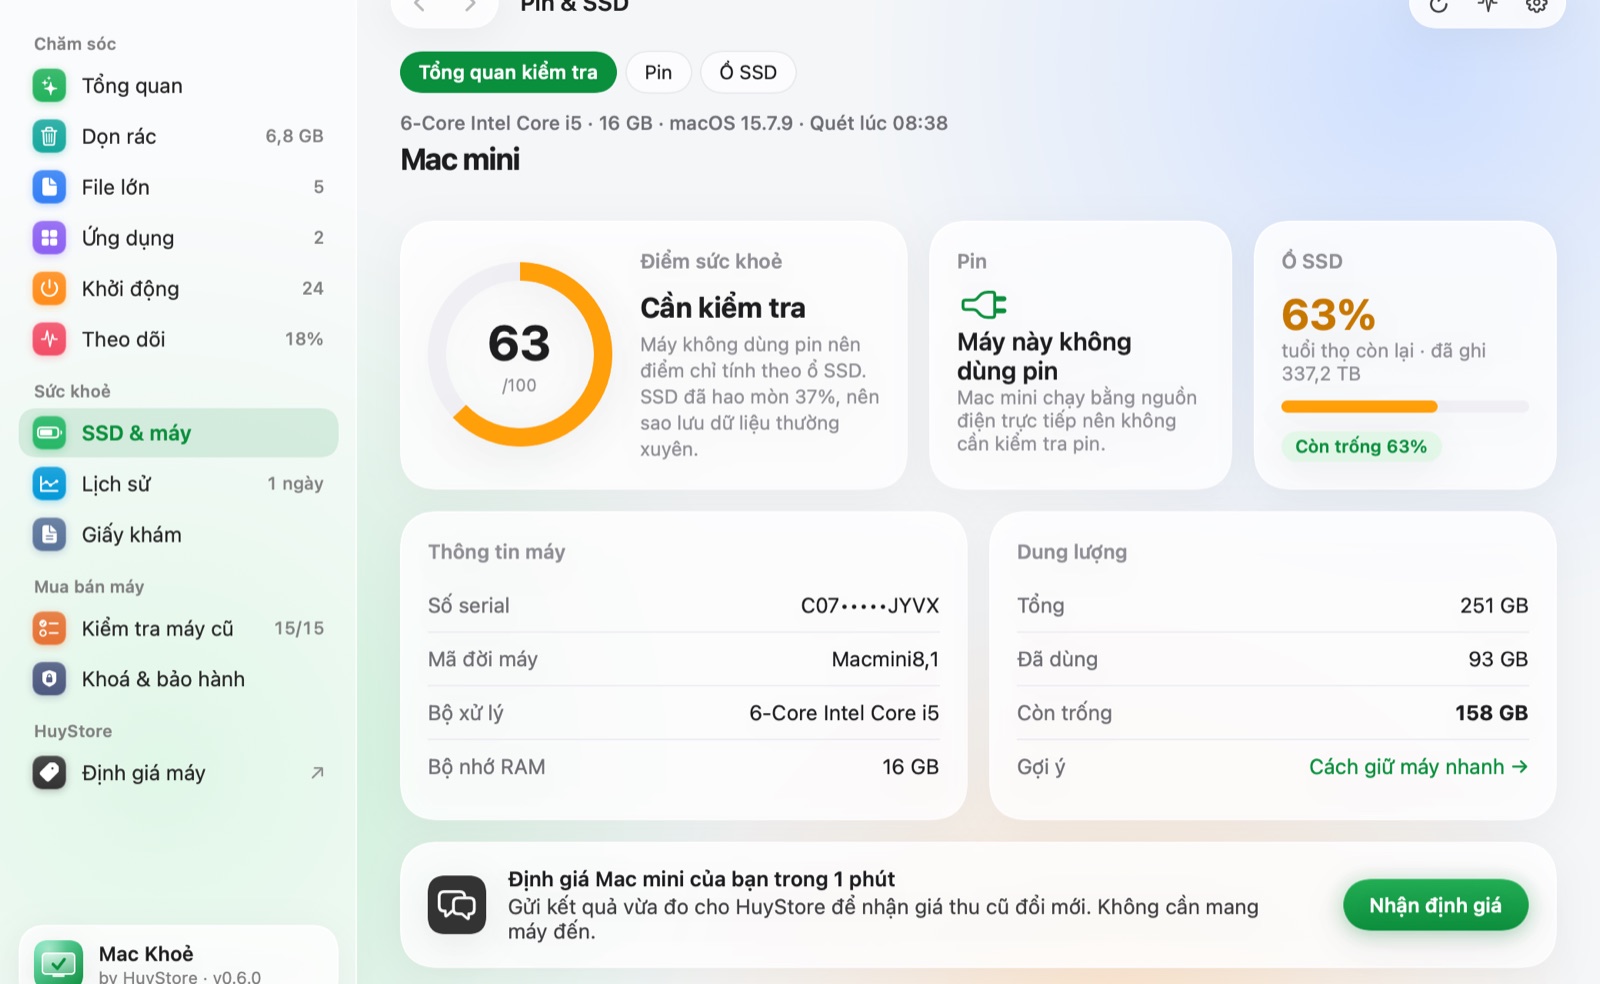Screen dimensions: 1600x984
Task: Click the Còn trống 63% badge
Action: [1361, 446]
